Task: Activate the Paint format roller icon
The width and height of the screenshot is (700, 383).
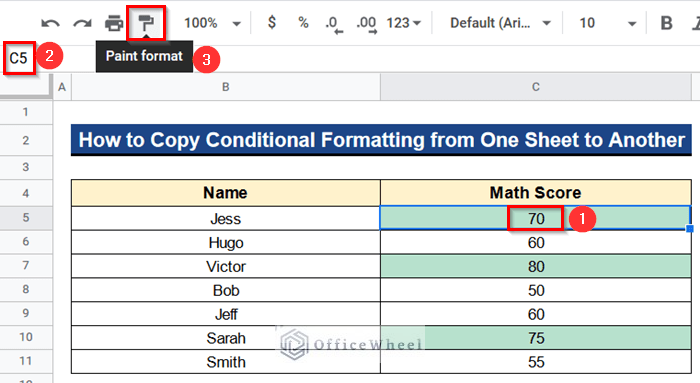Action: [x=146, y=23]
